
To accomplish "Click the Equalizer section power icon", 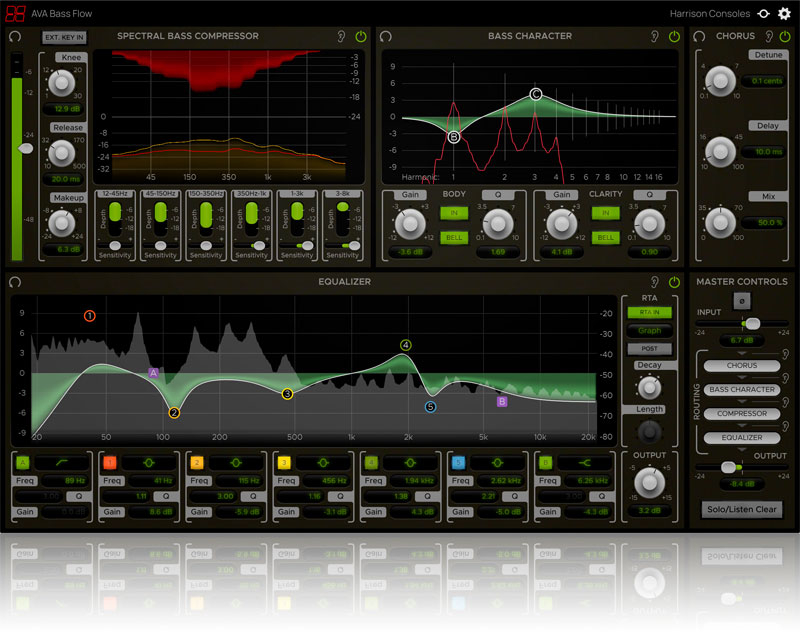I will tap(674, 283).
